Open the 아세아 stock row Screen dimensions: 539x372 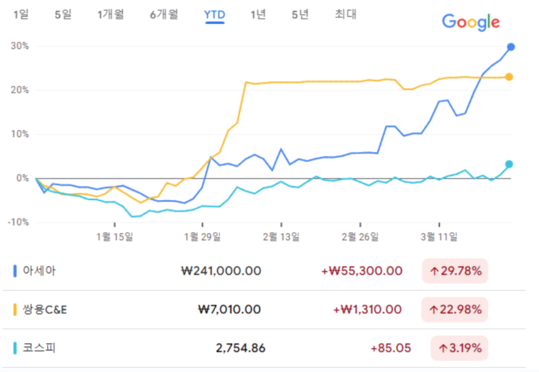click(264, 271)
